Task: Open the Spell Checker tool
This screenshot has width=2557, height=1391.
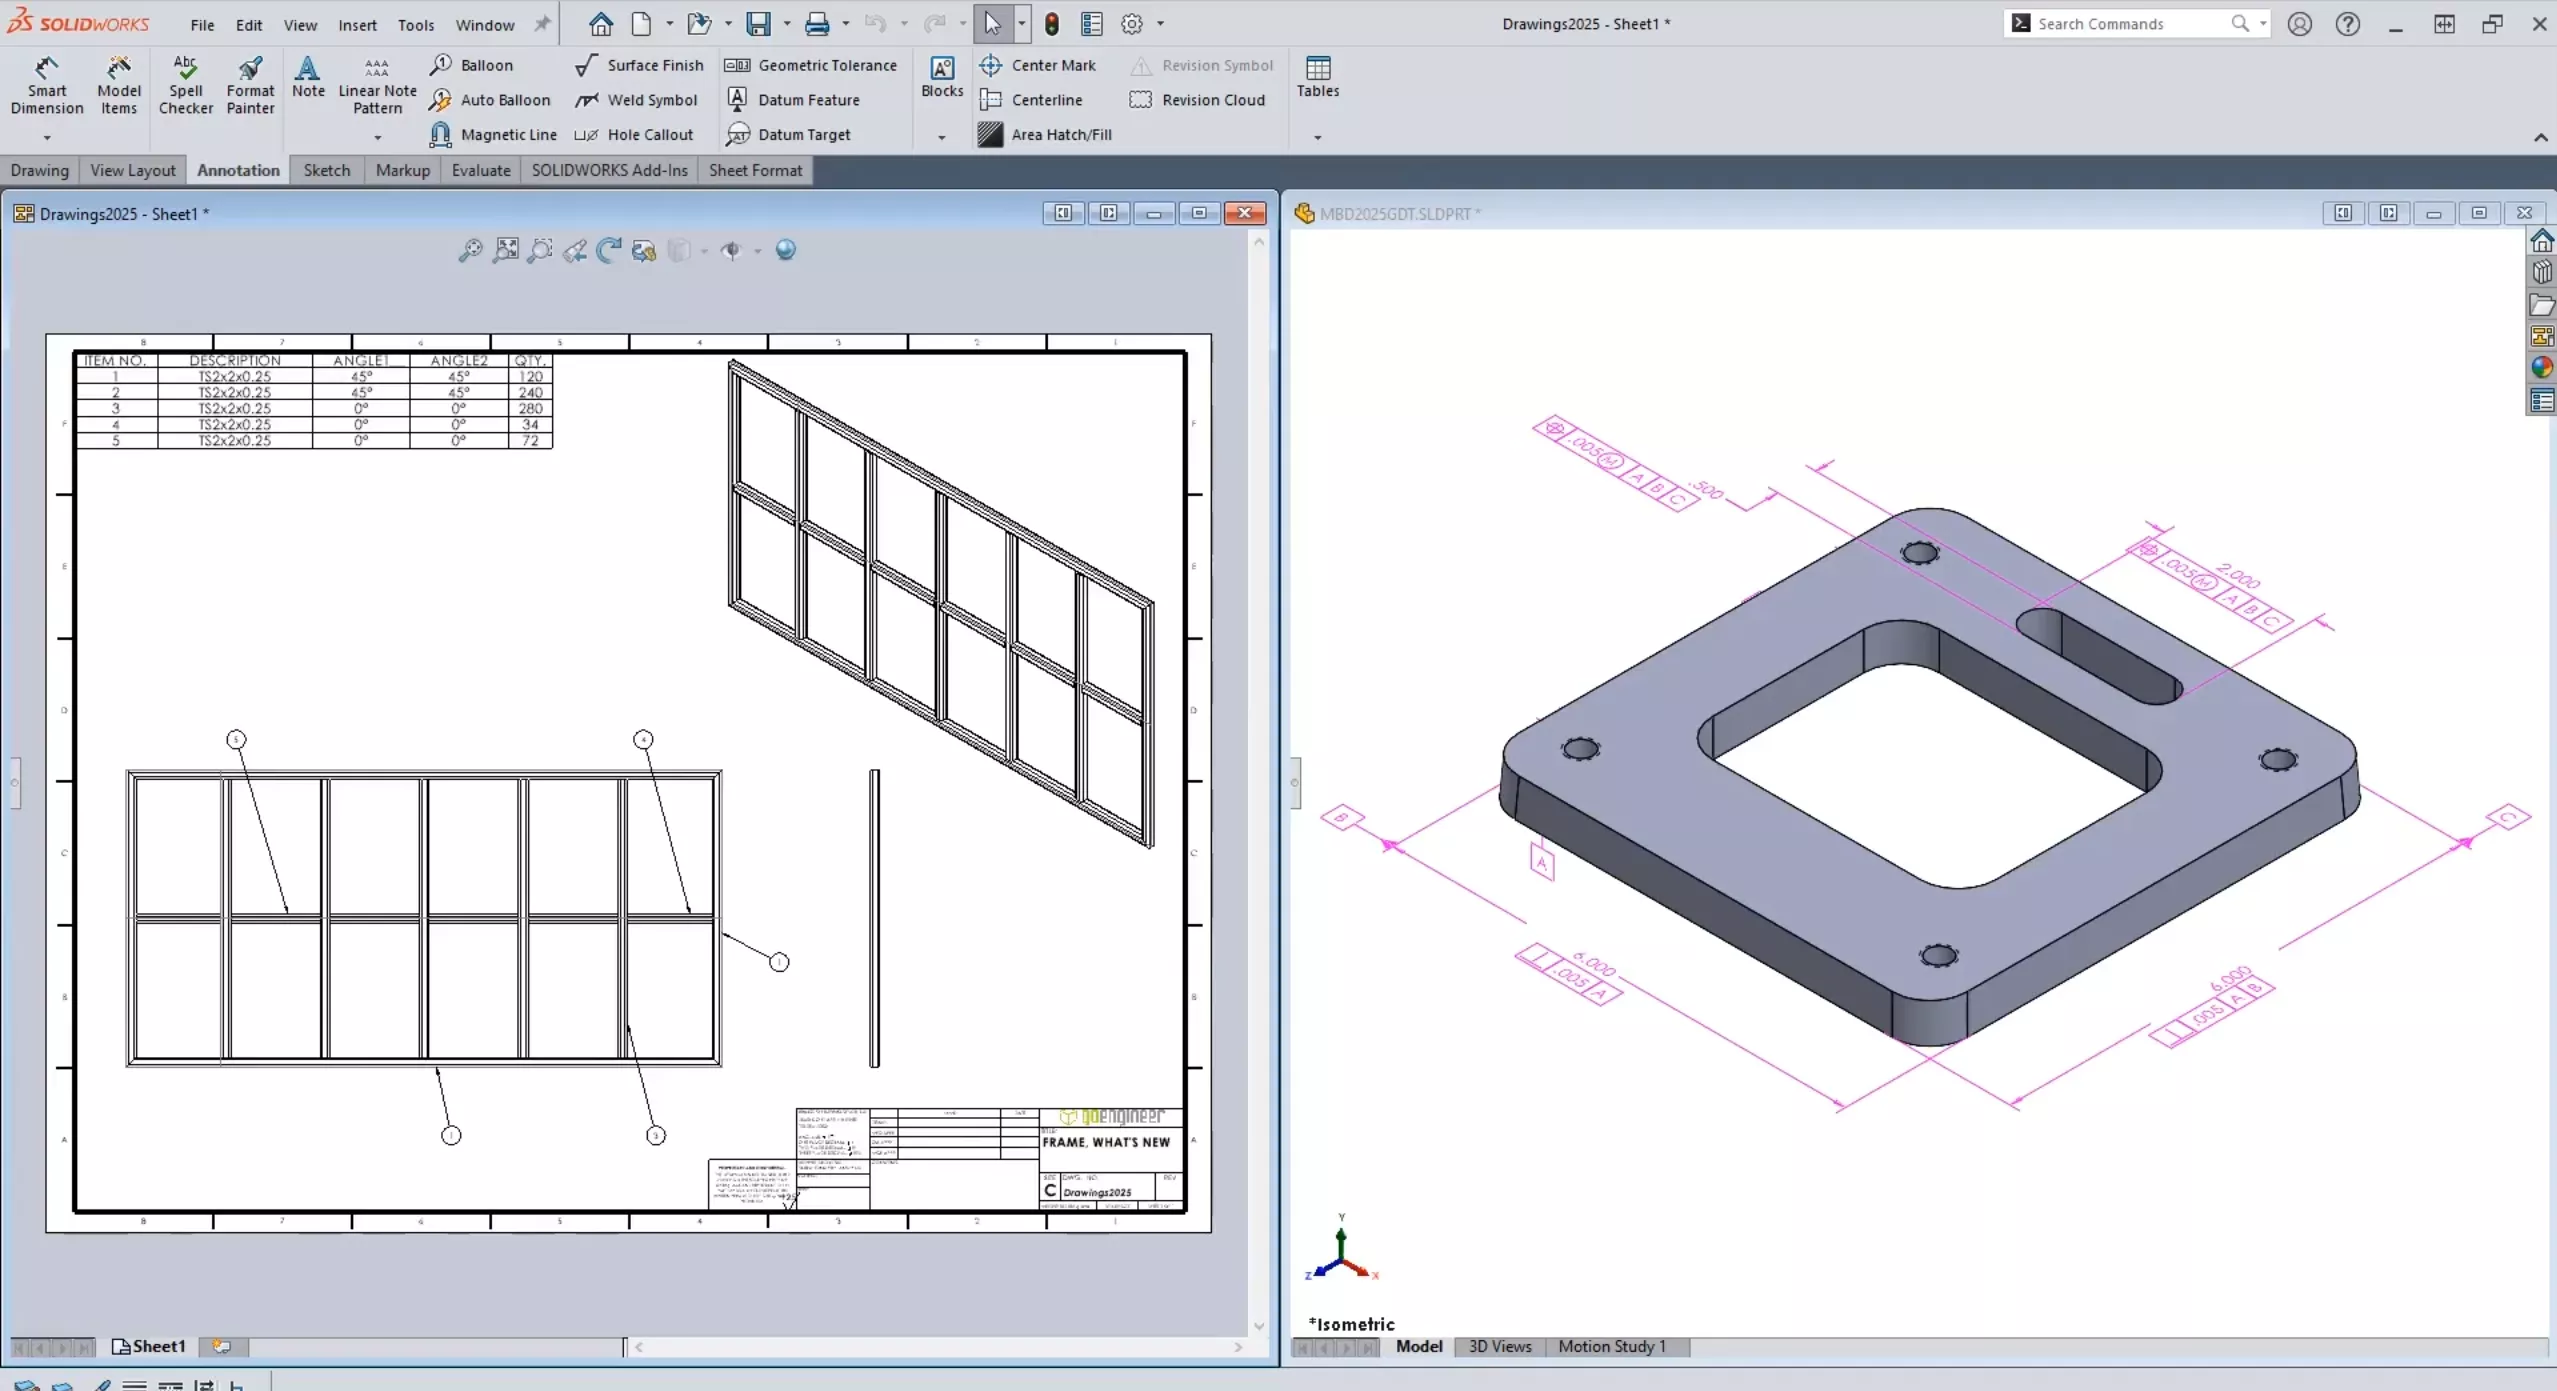Action: pyautogui.click(x=186, y=85)
